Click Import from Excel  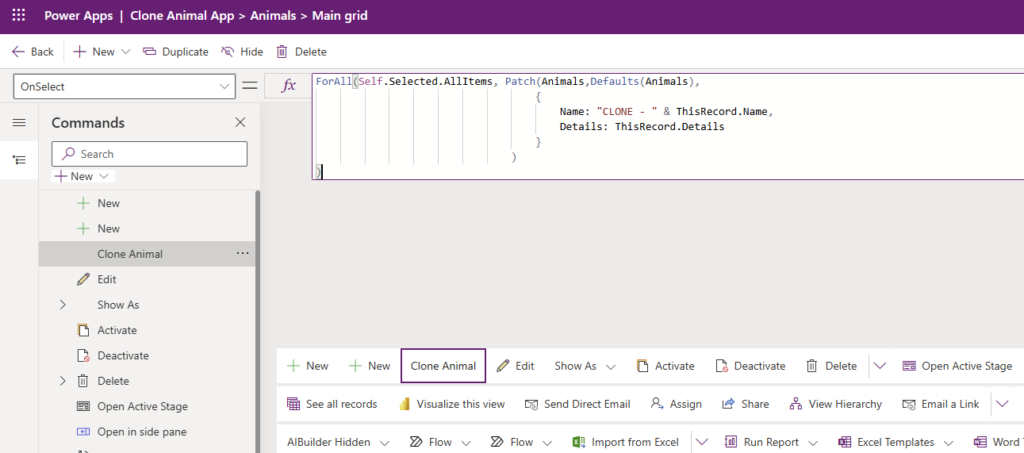pyautogui.click(x=626, y=442)
